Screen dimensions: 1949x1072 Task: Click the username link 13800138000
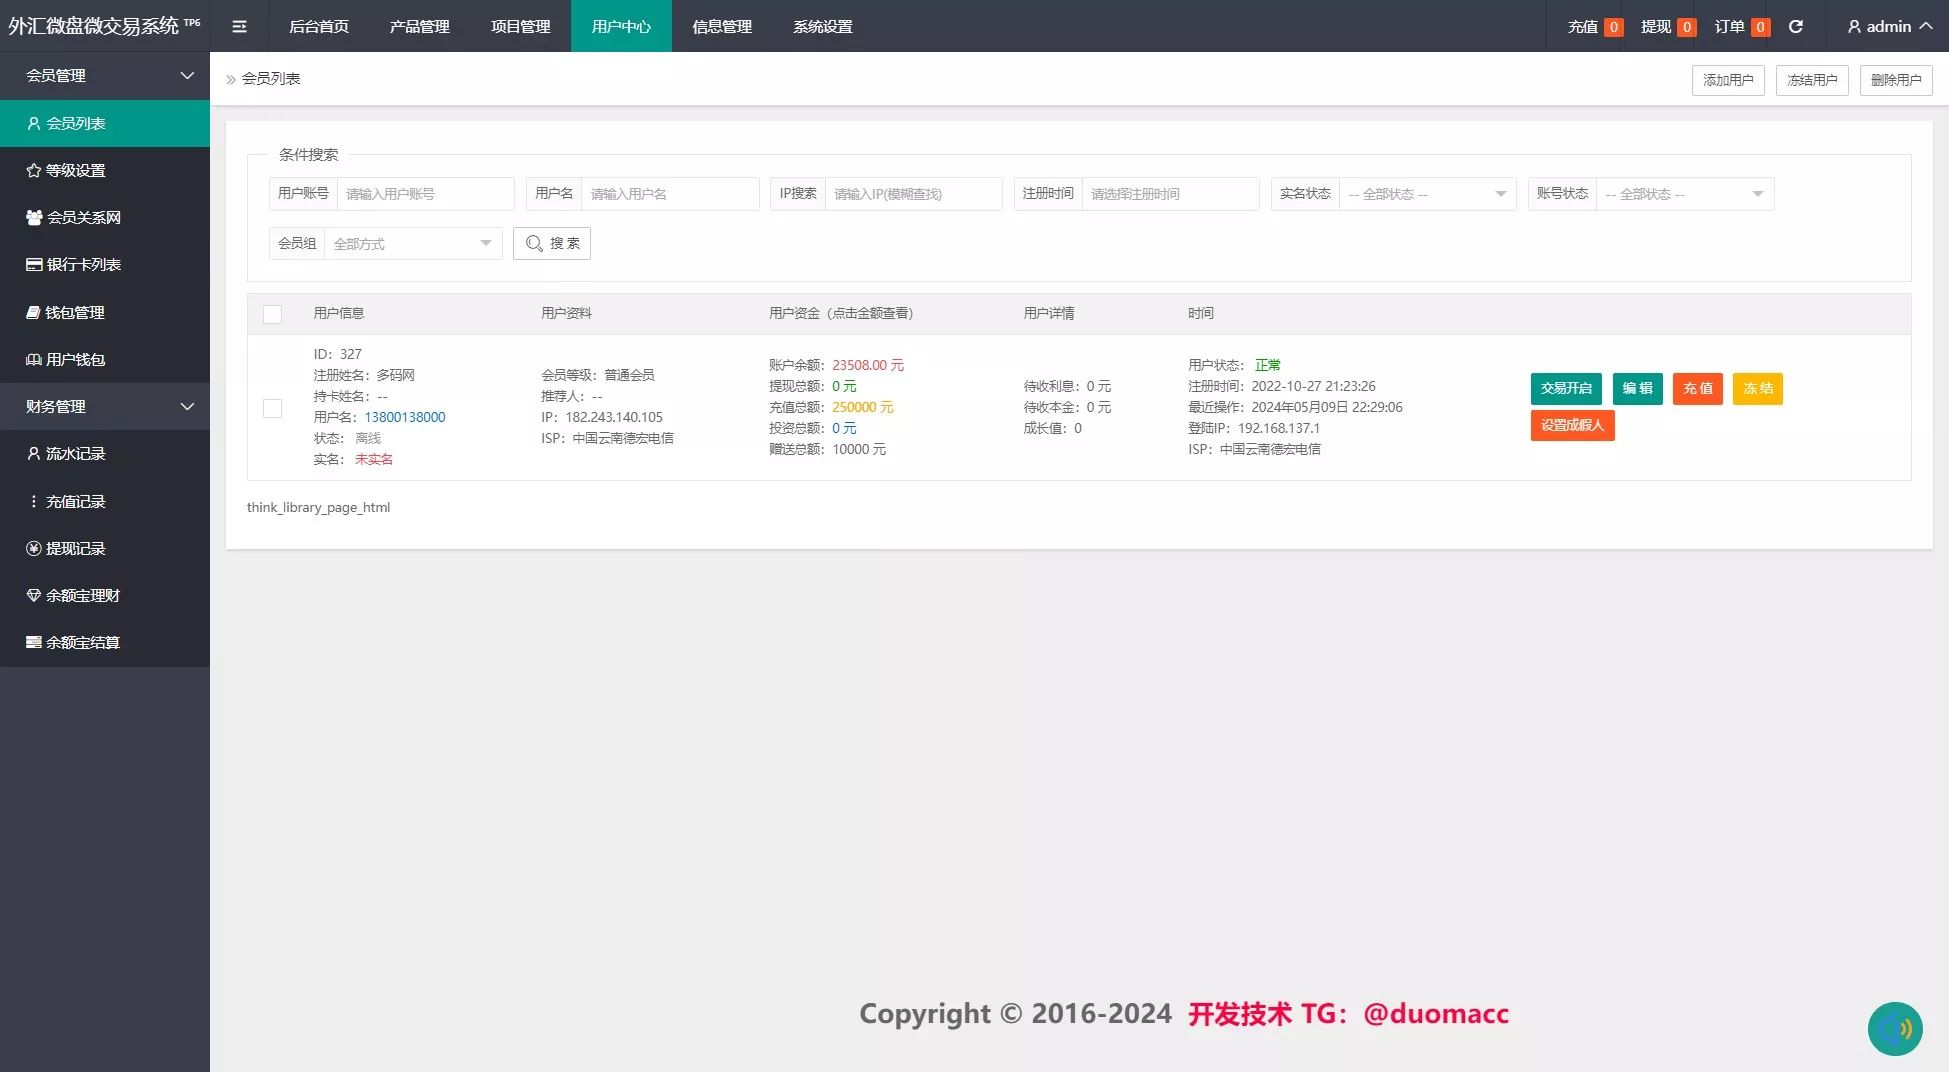(405, 418)
